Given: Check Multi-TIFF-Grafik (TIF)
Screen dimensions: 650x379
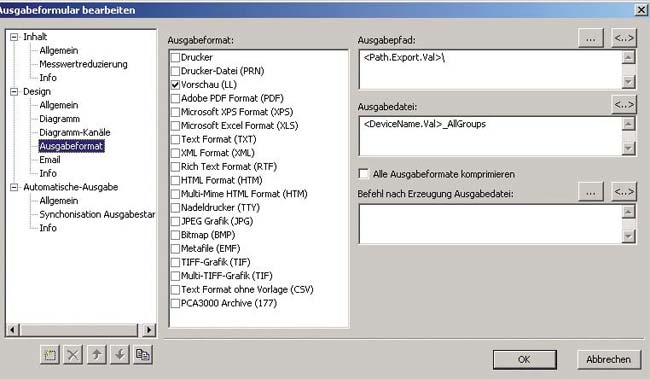Looking at the screenshot, I should (175, 276).
